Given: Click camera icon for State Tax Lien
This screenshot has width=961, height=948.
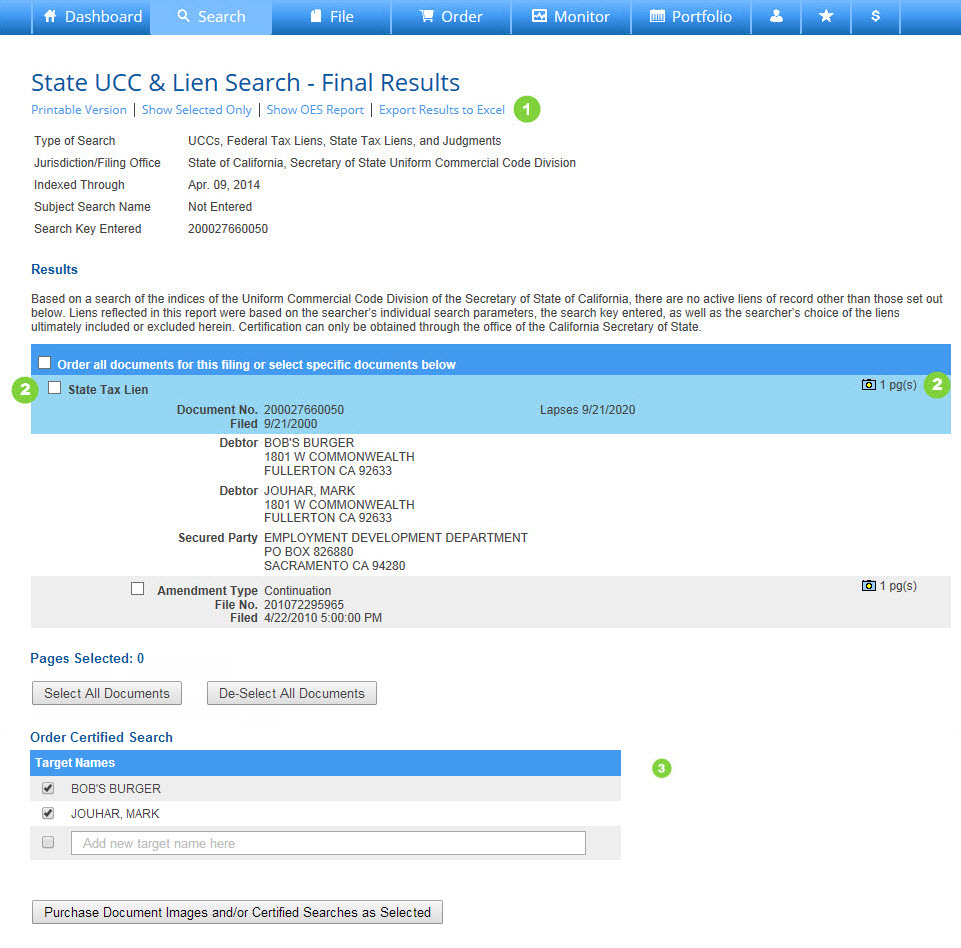Looking at the screenshot, I should pyautogui.click(x=868, y=385).
